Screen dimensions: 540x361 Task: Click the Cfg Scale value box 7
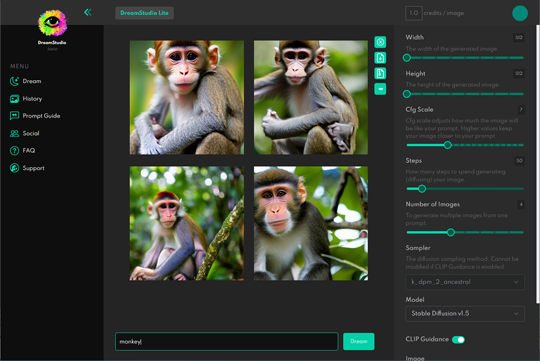click(x=521, y=110)
